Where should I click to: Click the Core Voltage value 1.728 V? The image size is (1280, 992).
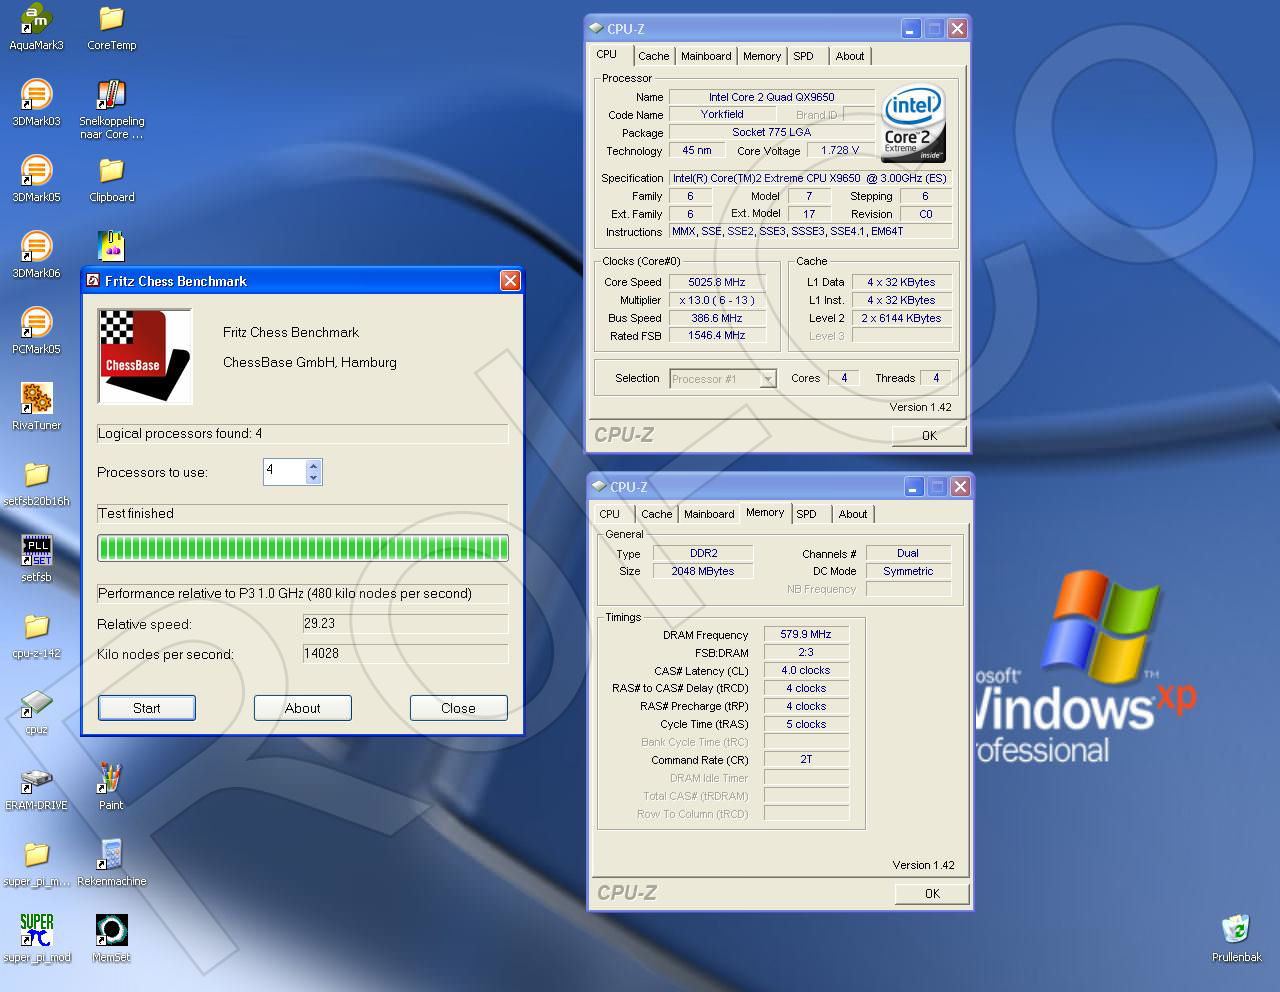(x=840, y=150)
